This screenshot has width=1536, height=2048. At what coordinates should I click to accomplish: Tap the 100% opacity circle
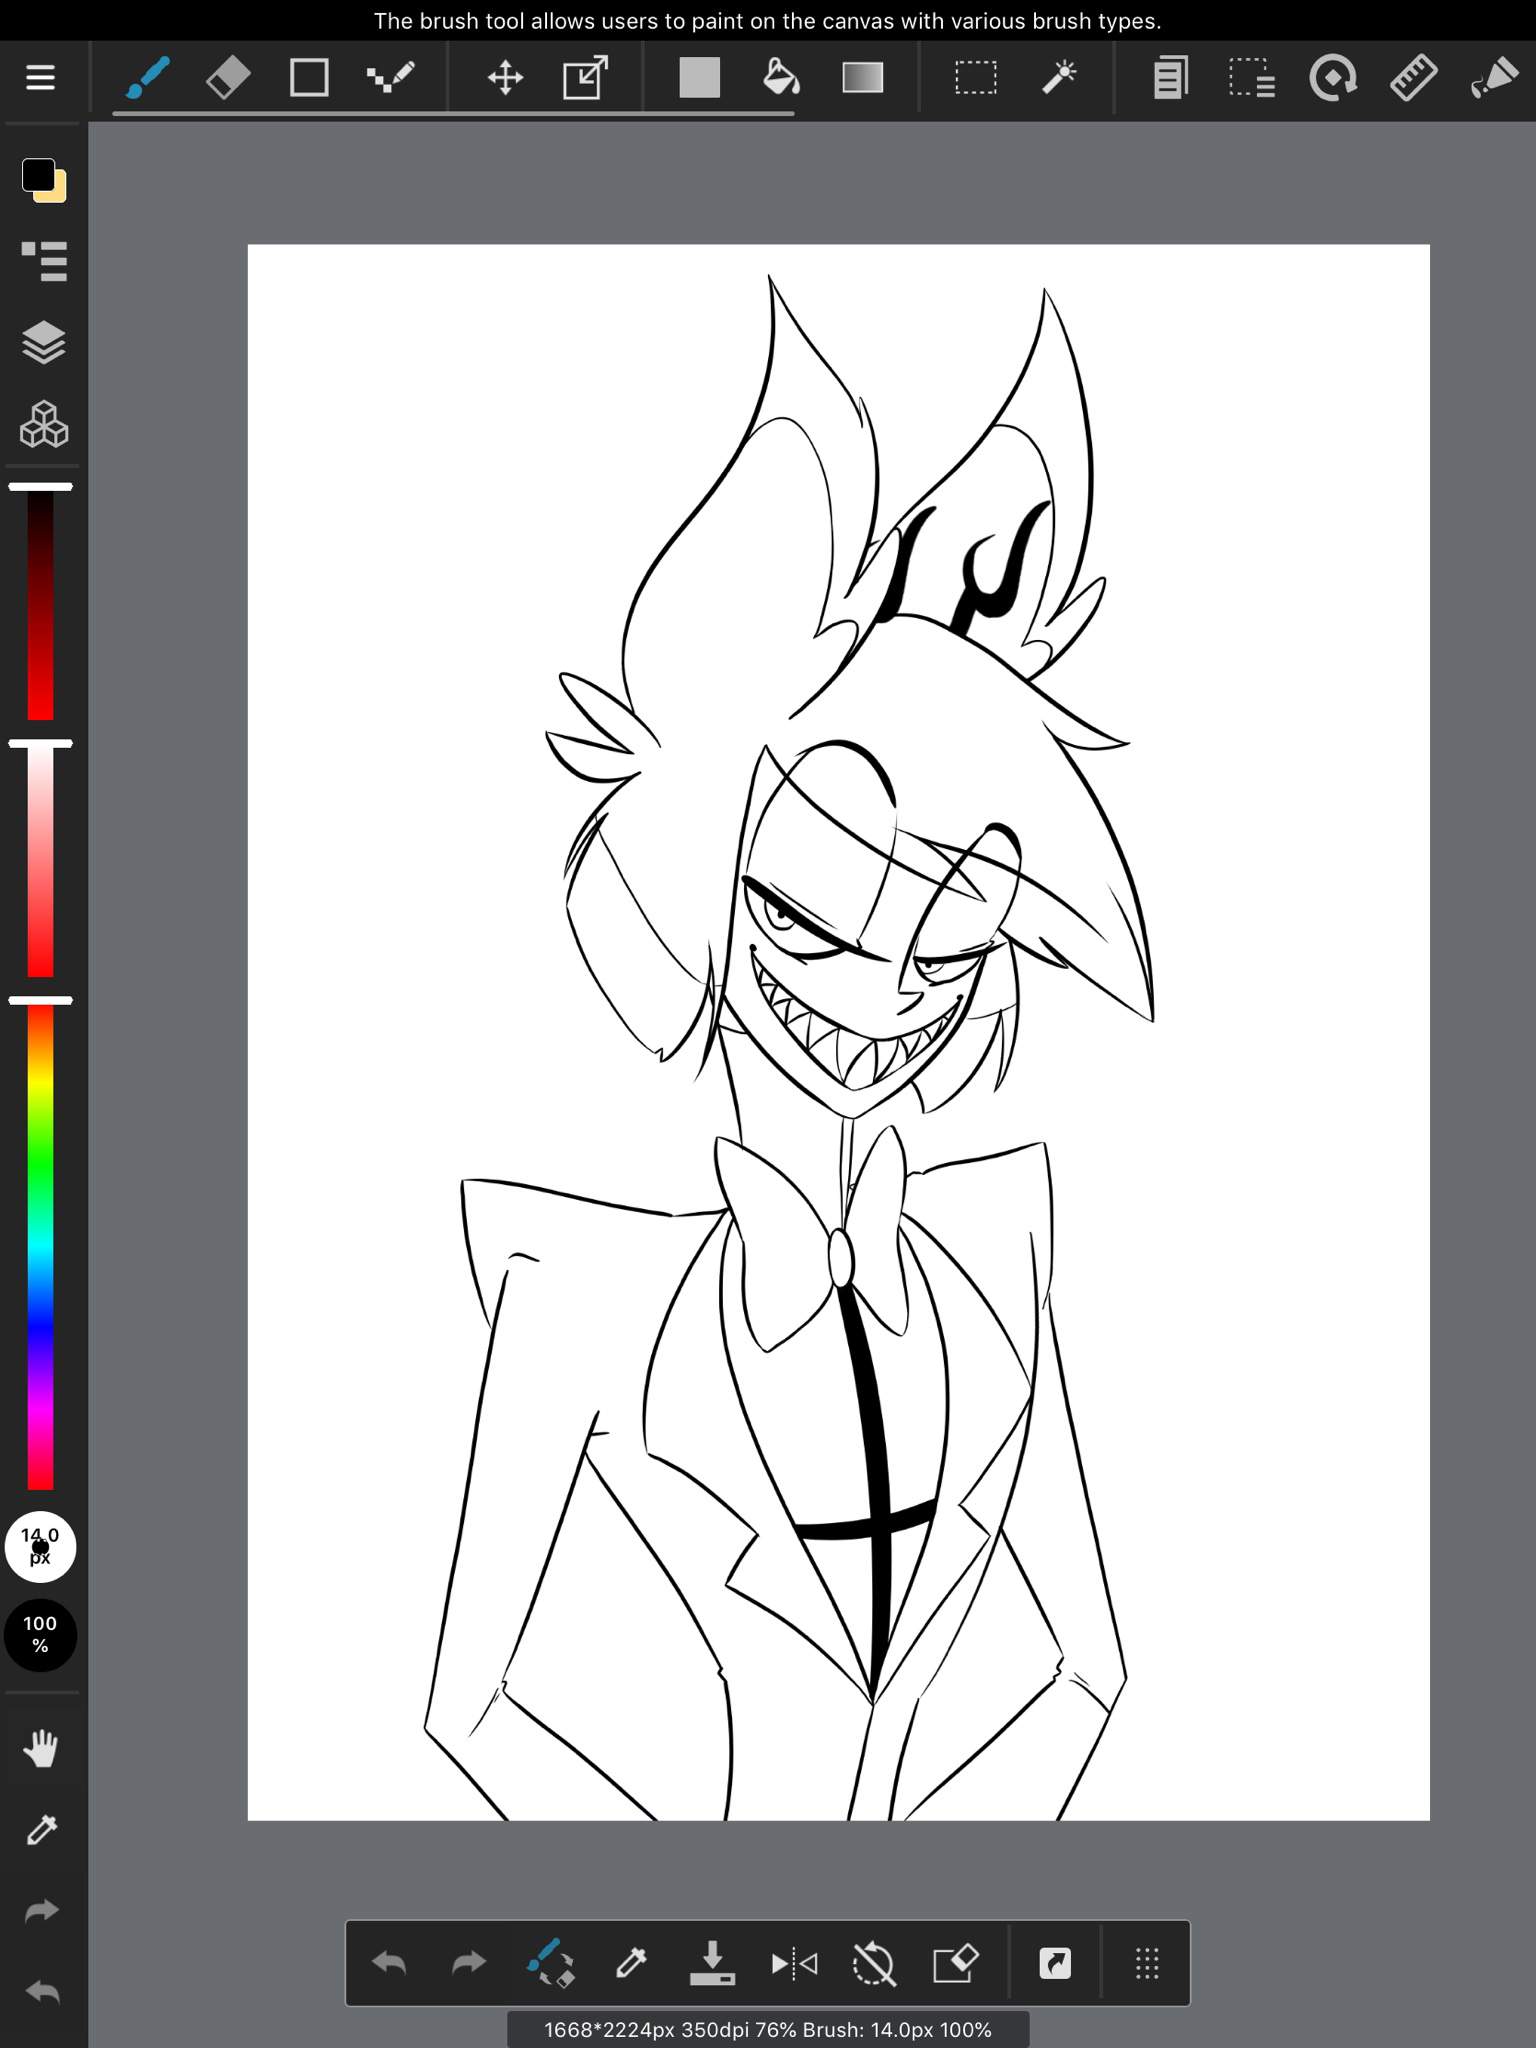coord(40,1635)
